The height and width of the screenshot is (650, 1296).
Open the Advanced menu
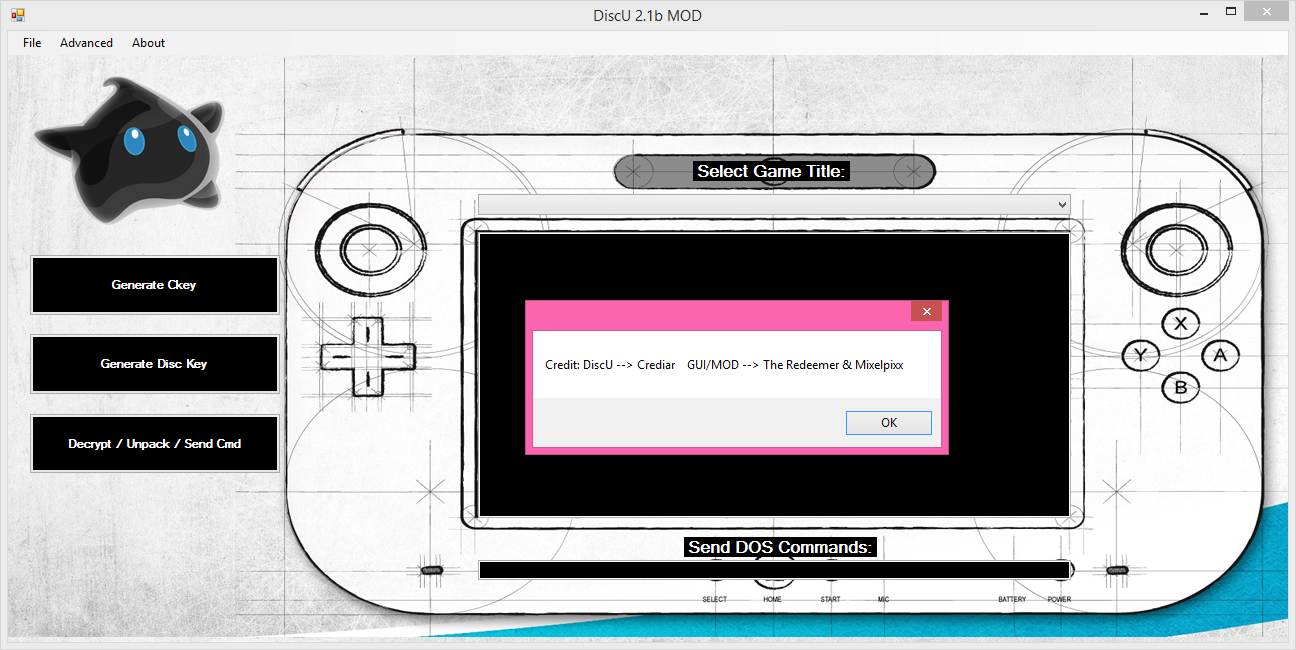[86, 43]
